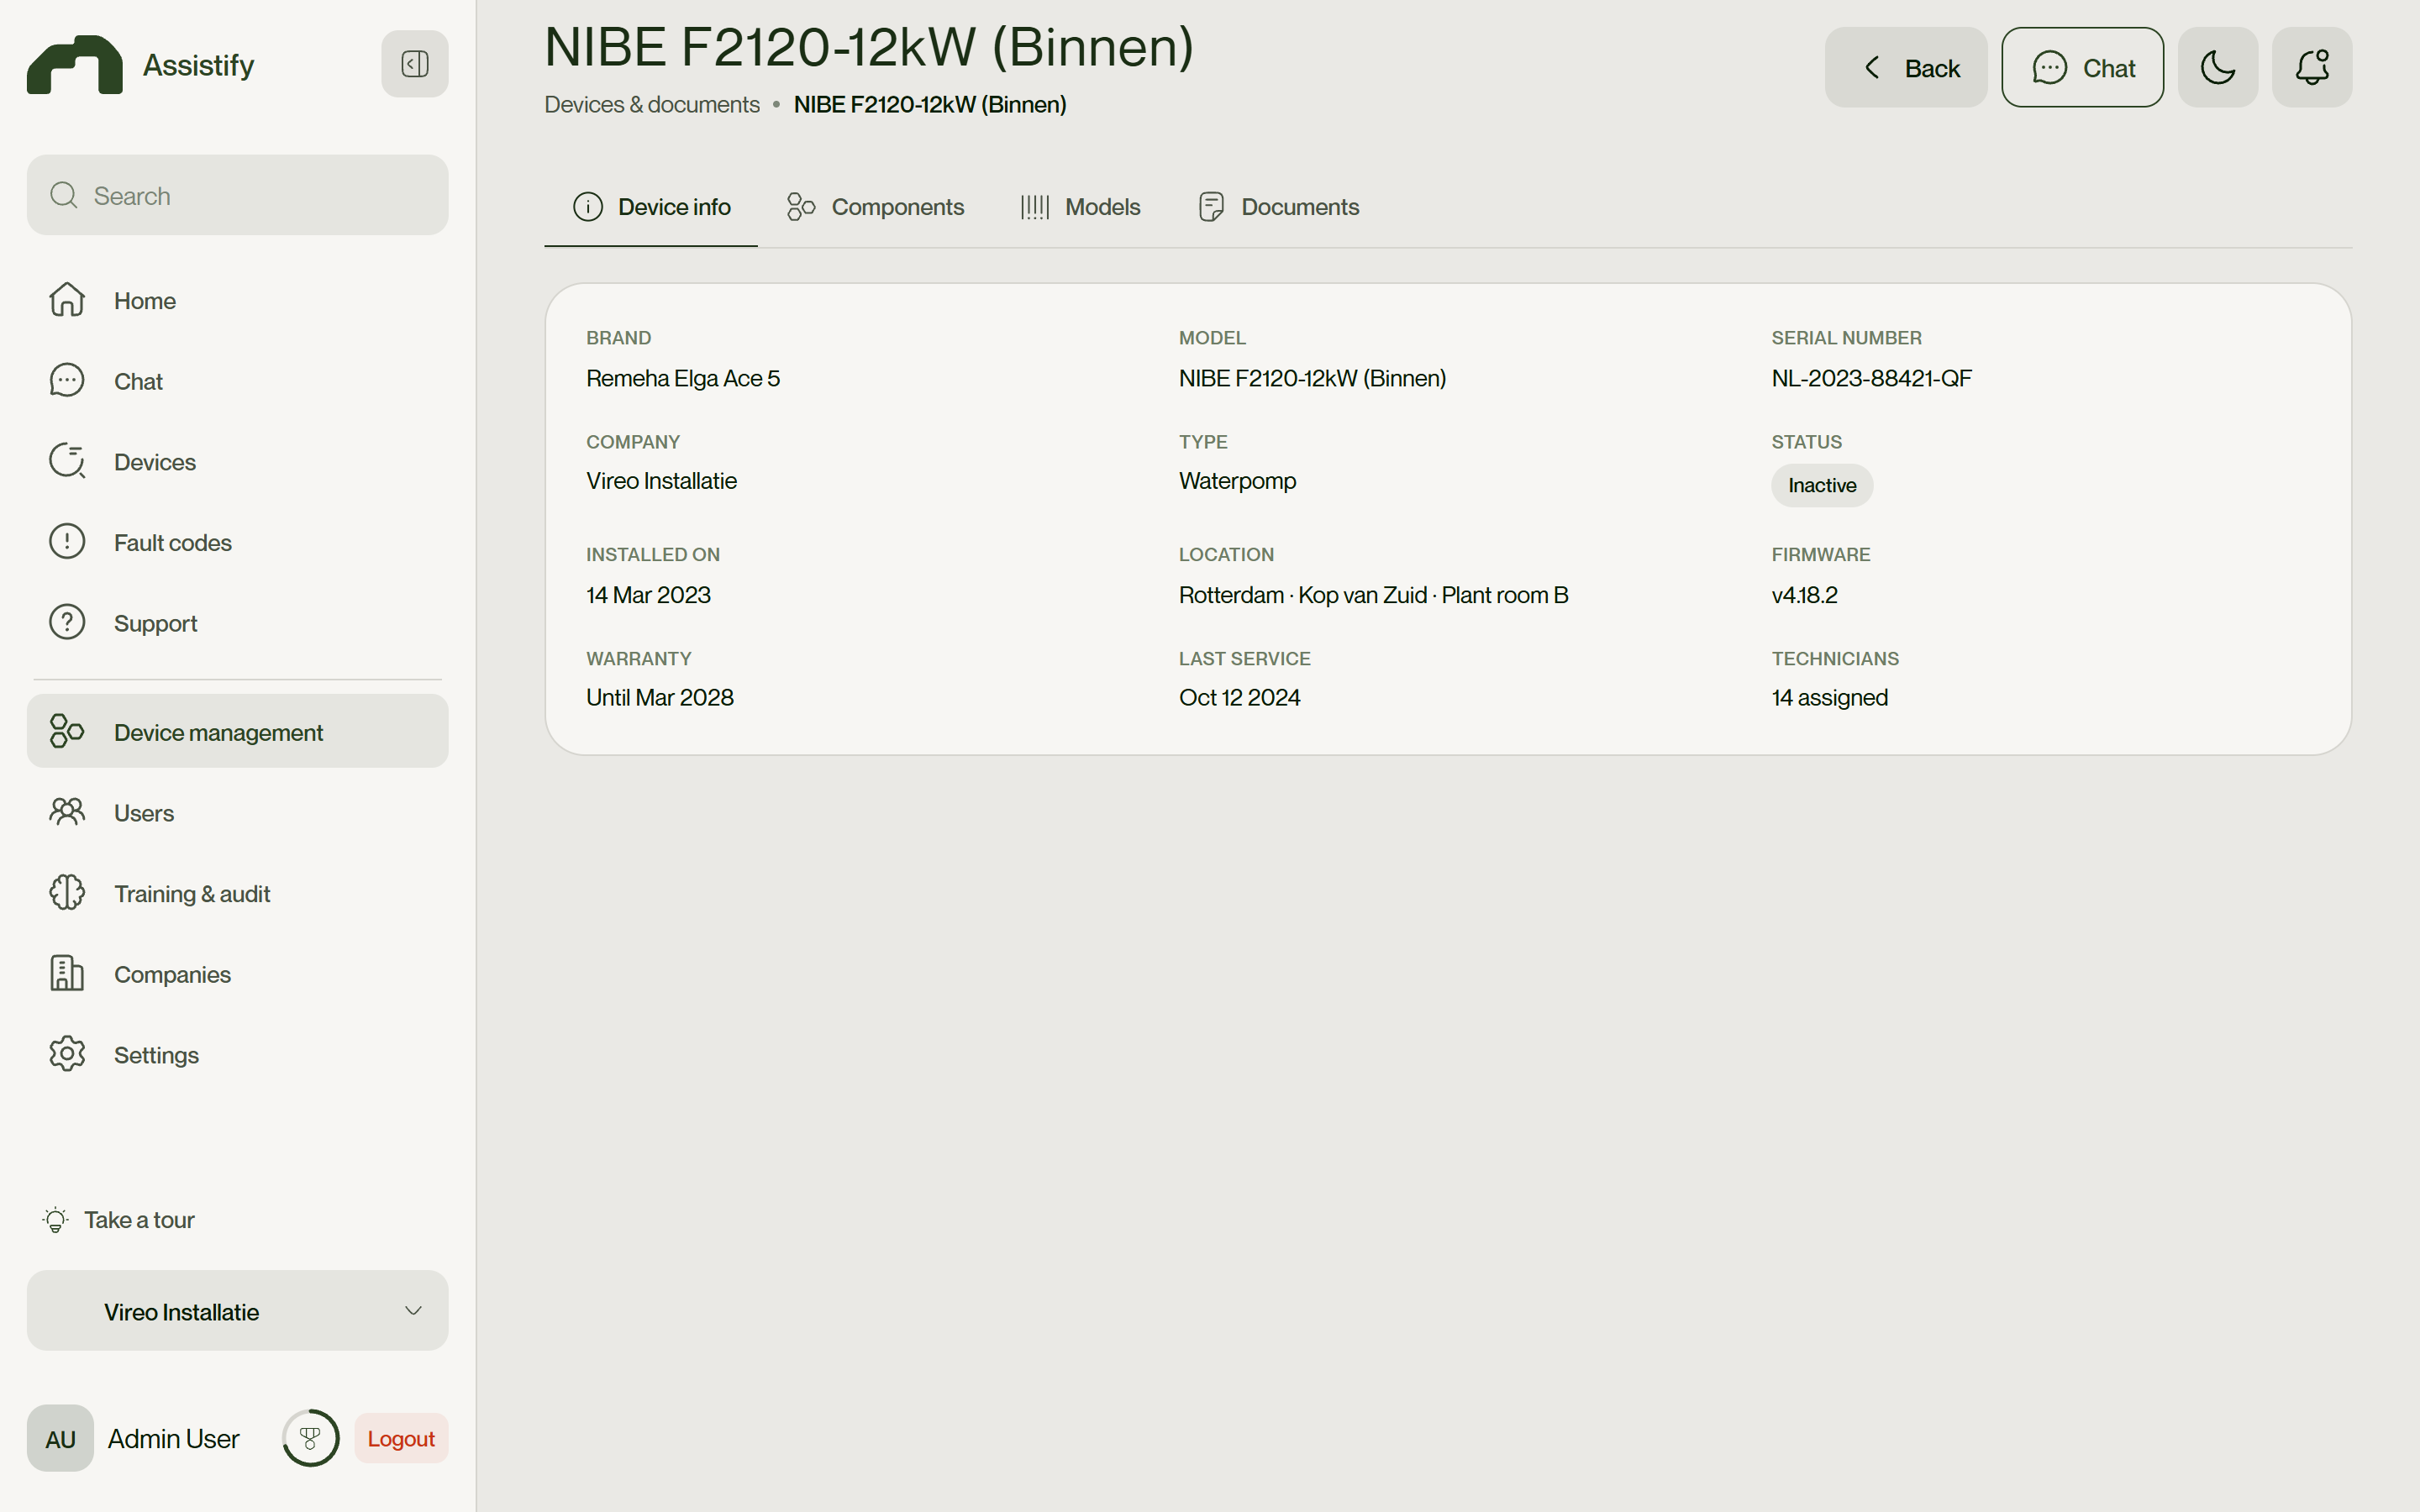Open notifications bell icon
Viewport: 2420px width, 1512px height.
pos(2311,67)
